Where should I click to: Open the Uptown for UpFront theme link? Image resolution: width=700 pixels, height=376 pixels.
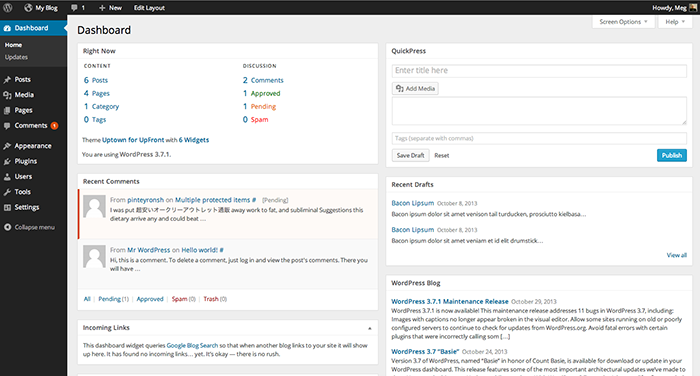133,140
